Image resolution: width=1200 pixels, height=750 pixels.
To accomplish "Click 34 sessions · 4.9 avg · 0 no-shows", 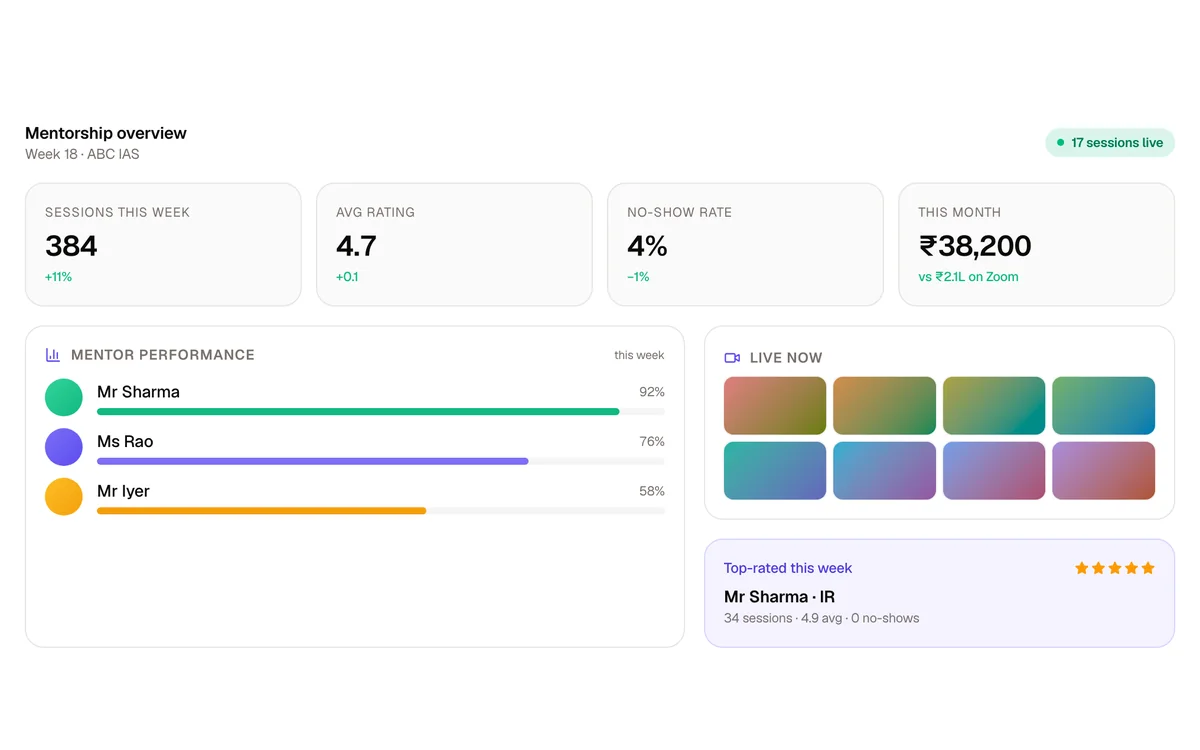I will 821,618.
